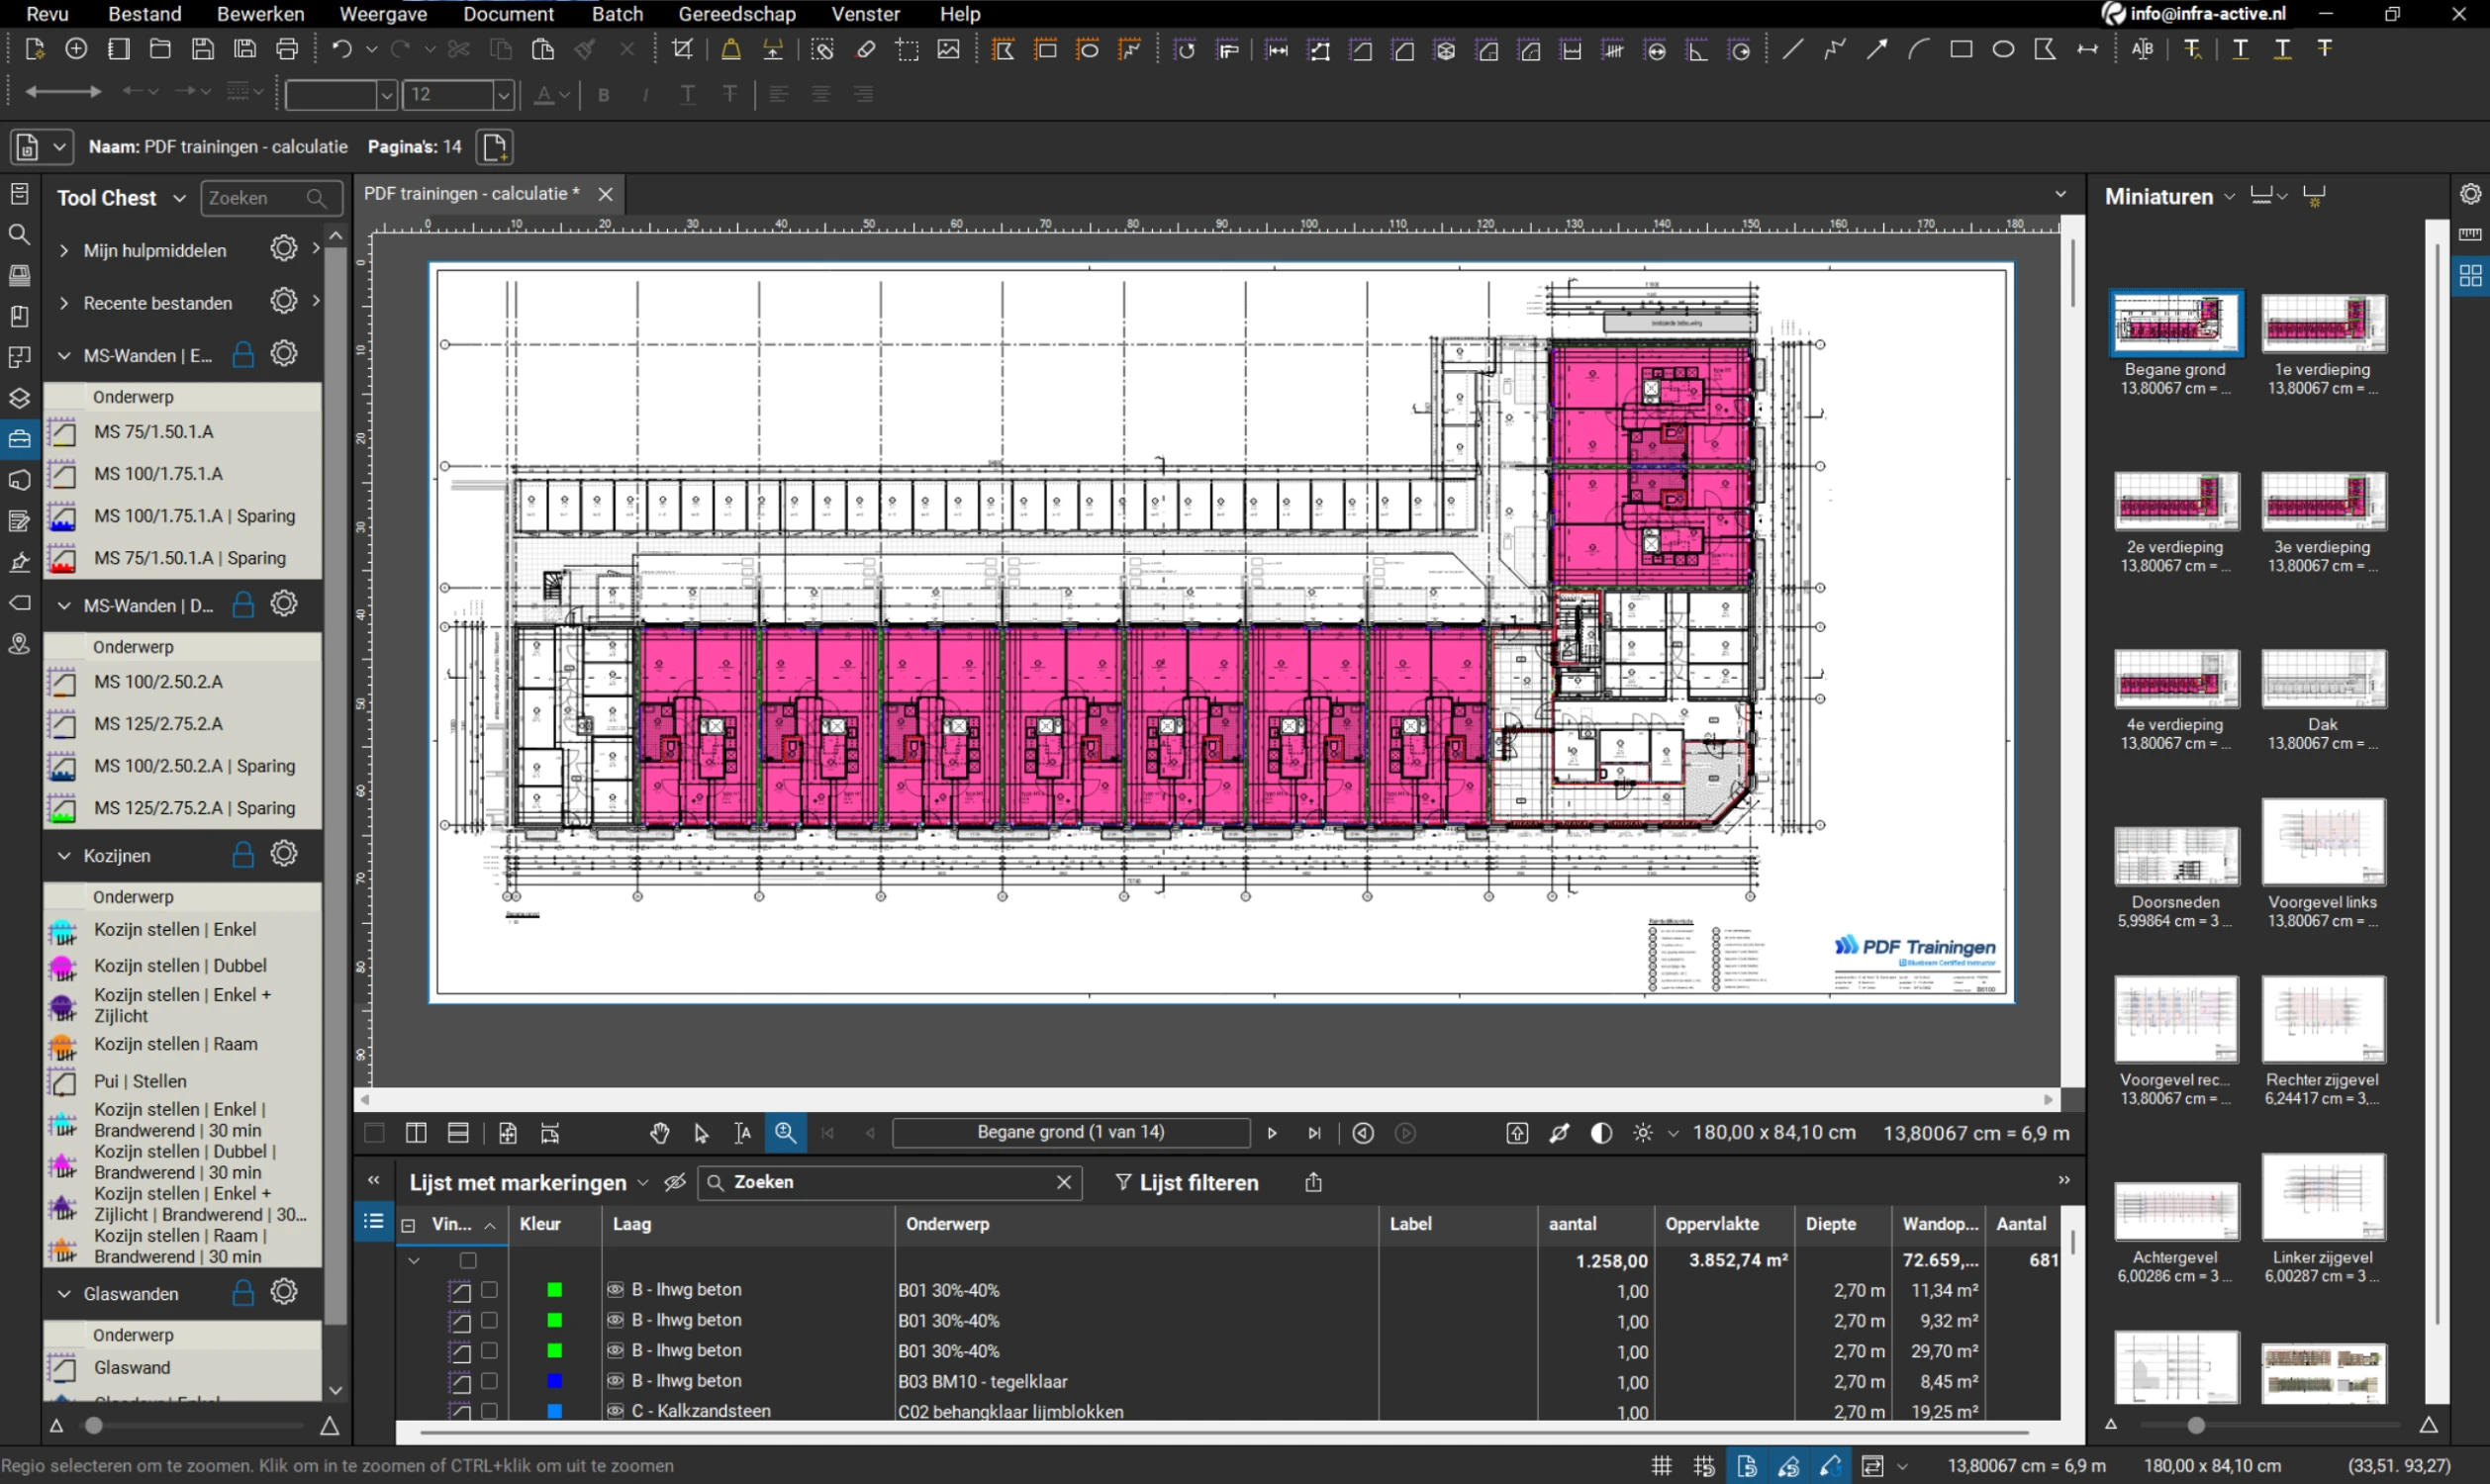The image size is (2490, 1484).
Task: Open the Weergave menu
Action: (383, 14)
